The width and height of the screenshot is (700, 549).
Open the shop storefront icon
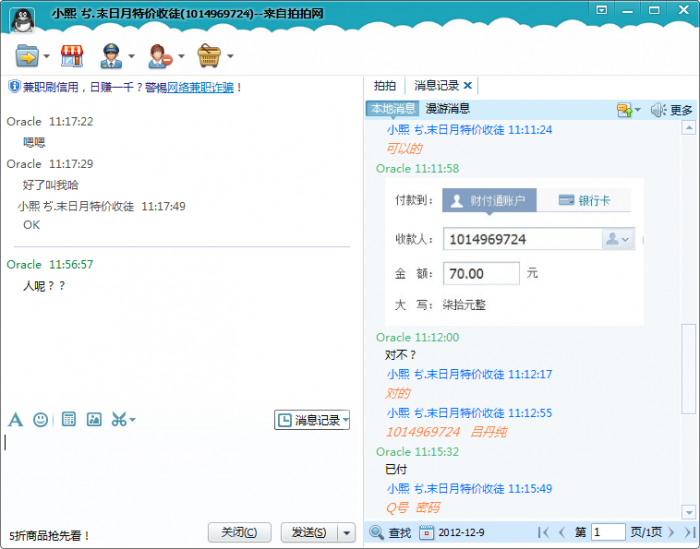[72, 56]
